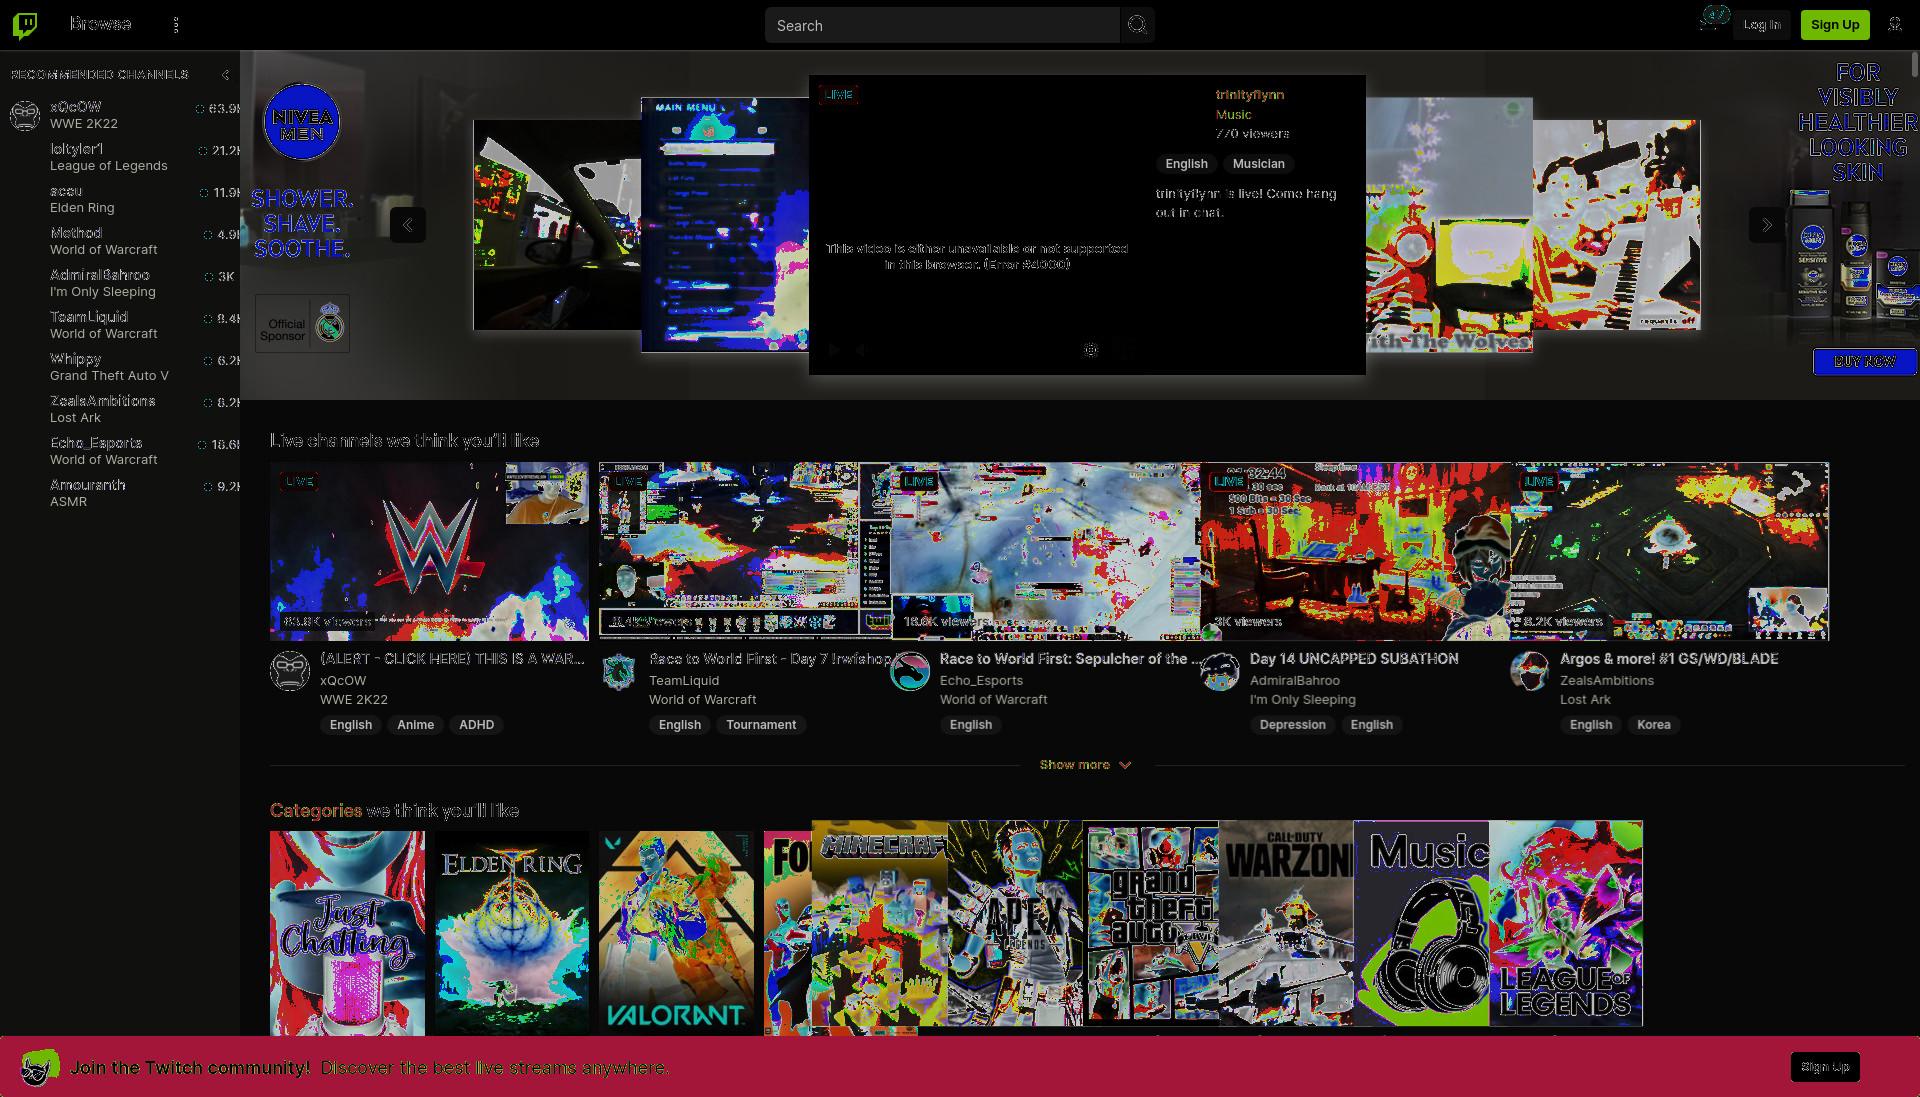The image size is (1920, 1097).
Task: Open the Elden Ring category
Action: point(511,933)
